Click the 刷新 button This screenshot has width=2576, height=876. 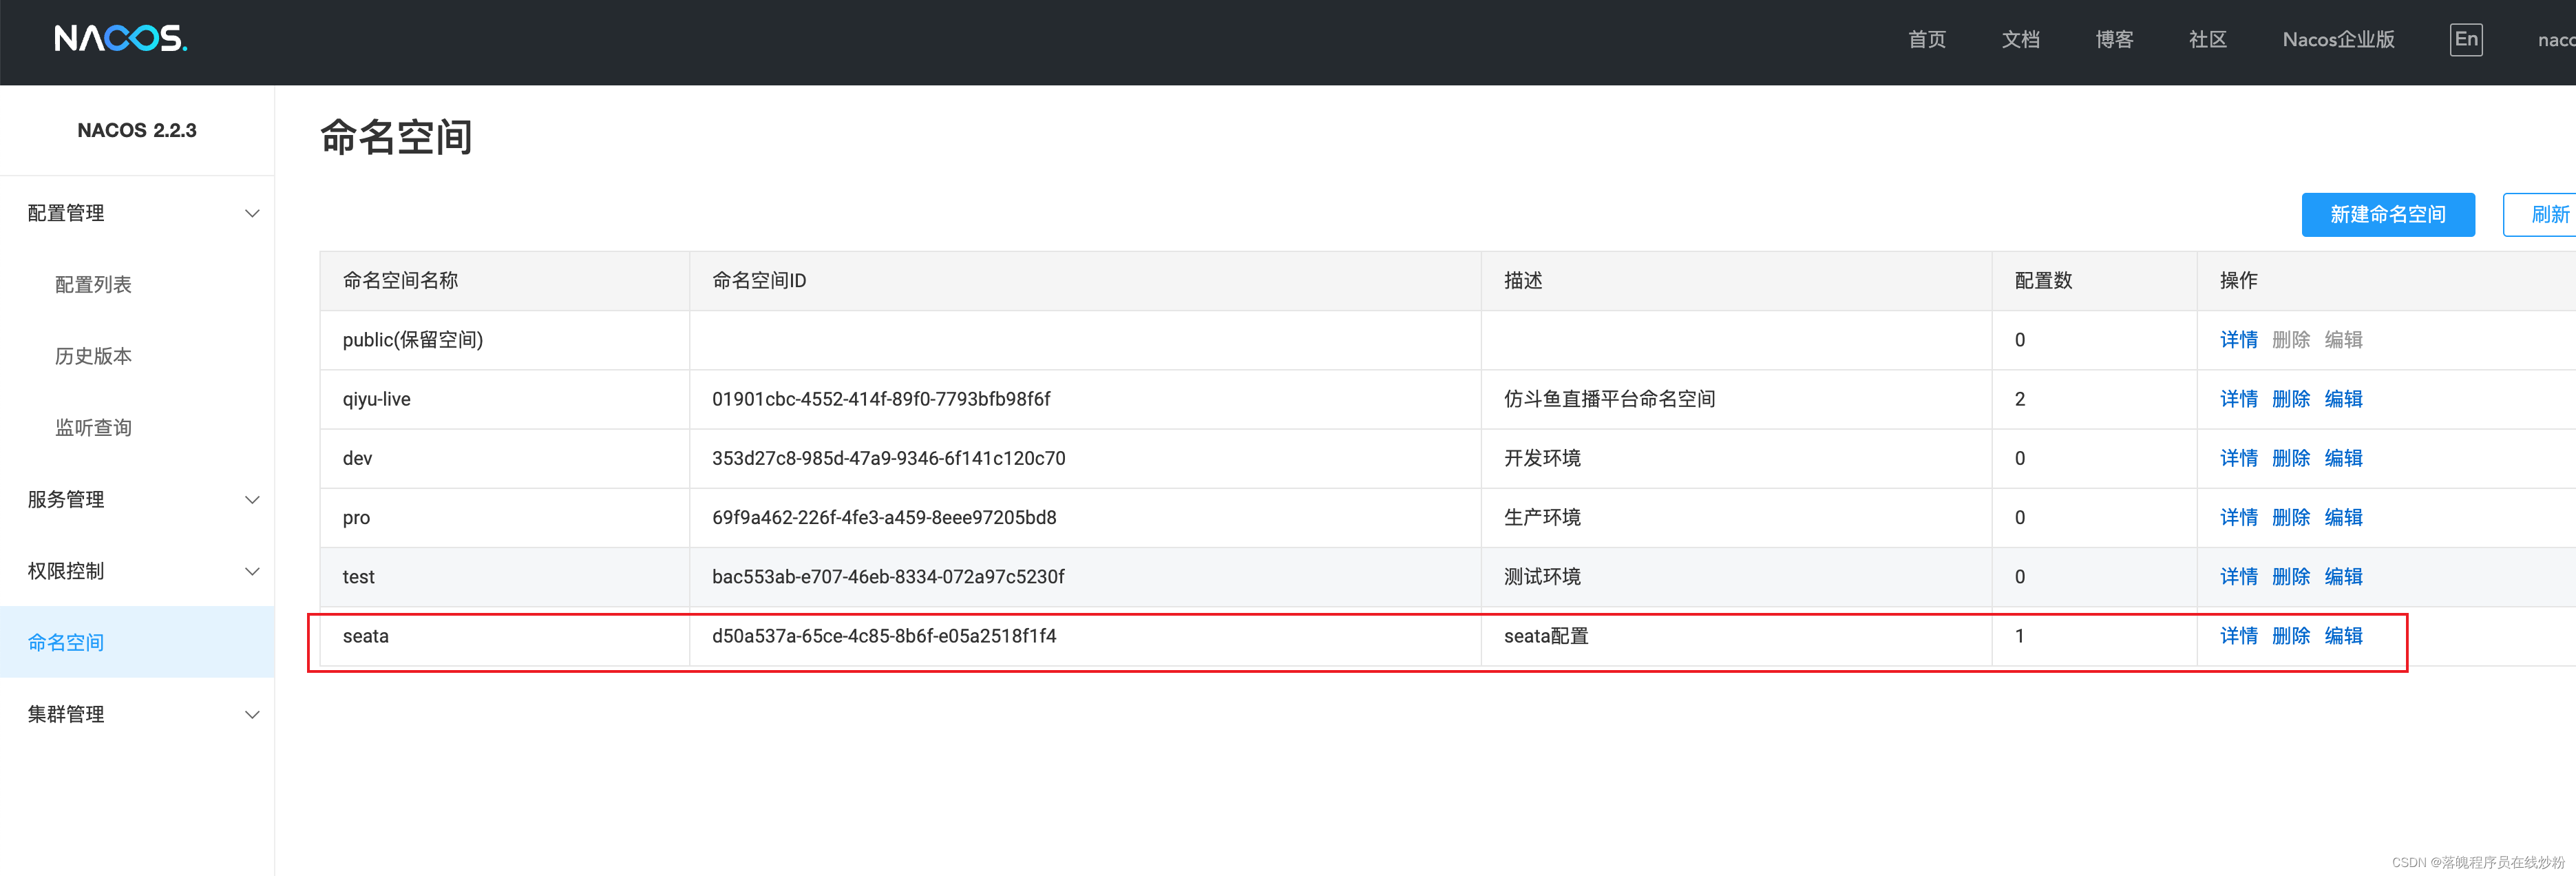pos(2540,215)
